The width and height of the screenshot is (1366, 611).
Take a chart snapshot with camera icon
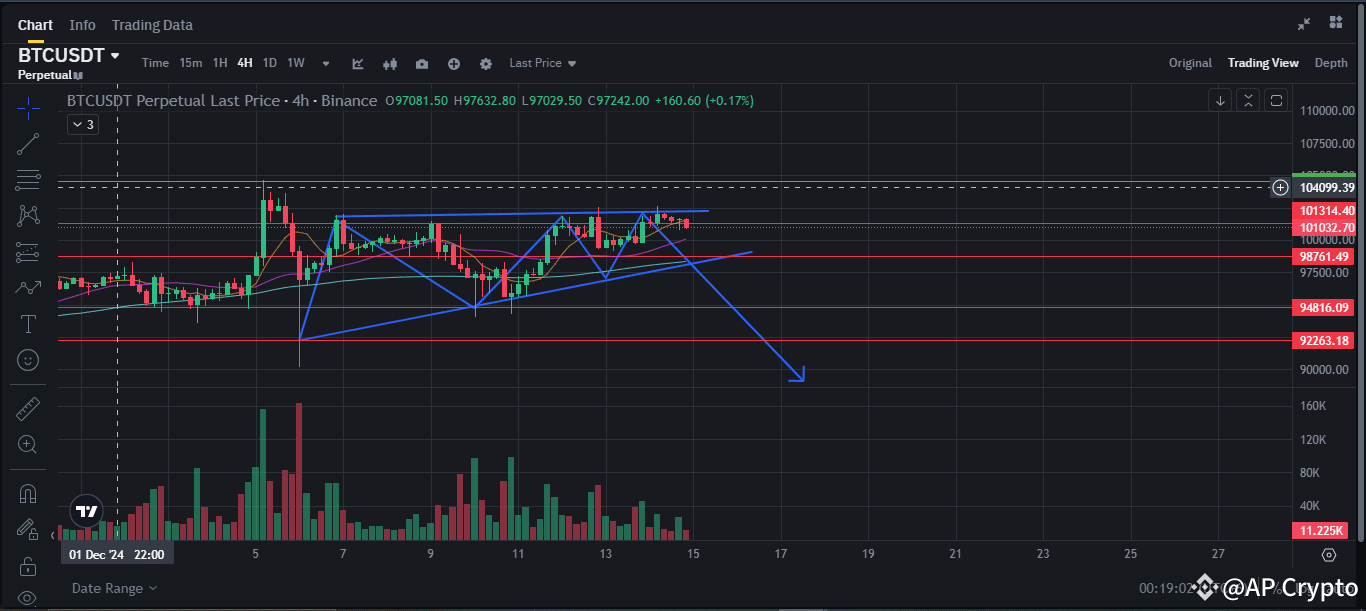(x=422, y=63)
